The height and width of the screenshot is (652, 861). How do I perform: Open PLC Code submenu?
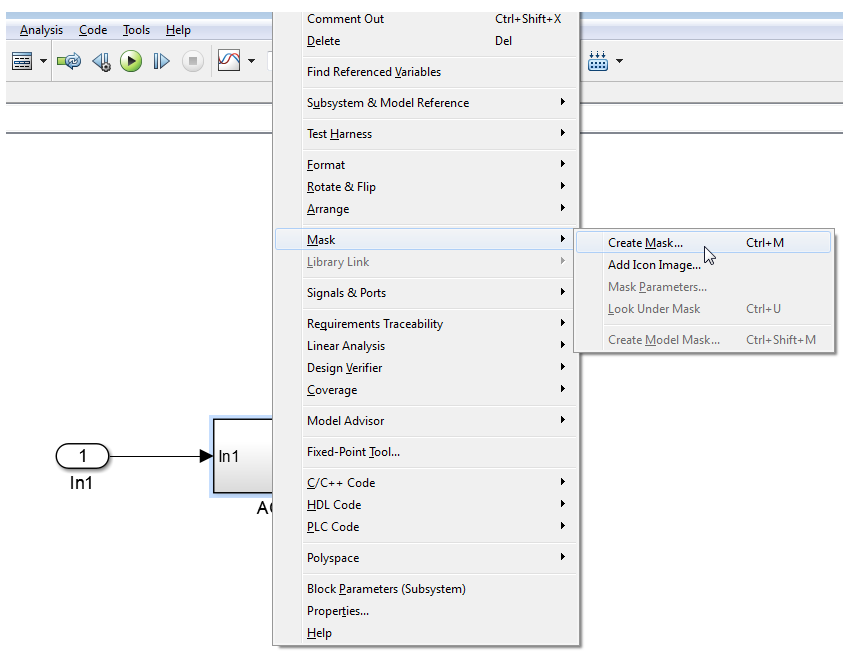[x=426, y=526]
